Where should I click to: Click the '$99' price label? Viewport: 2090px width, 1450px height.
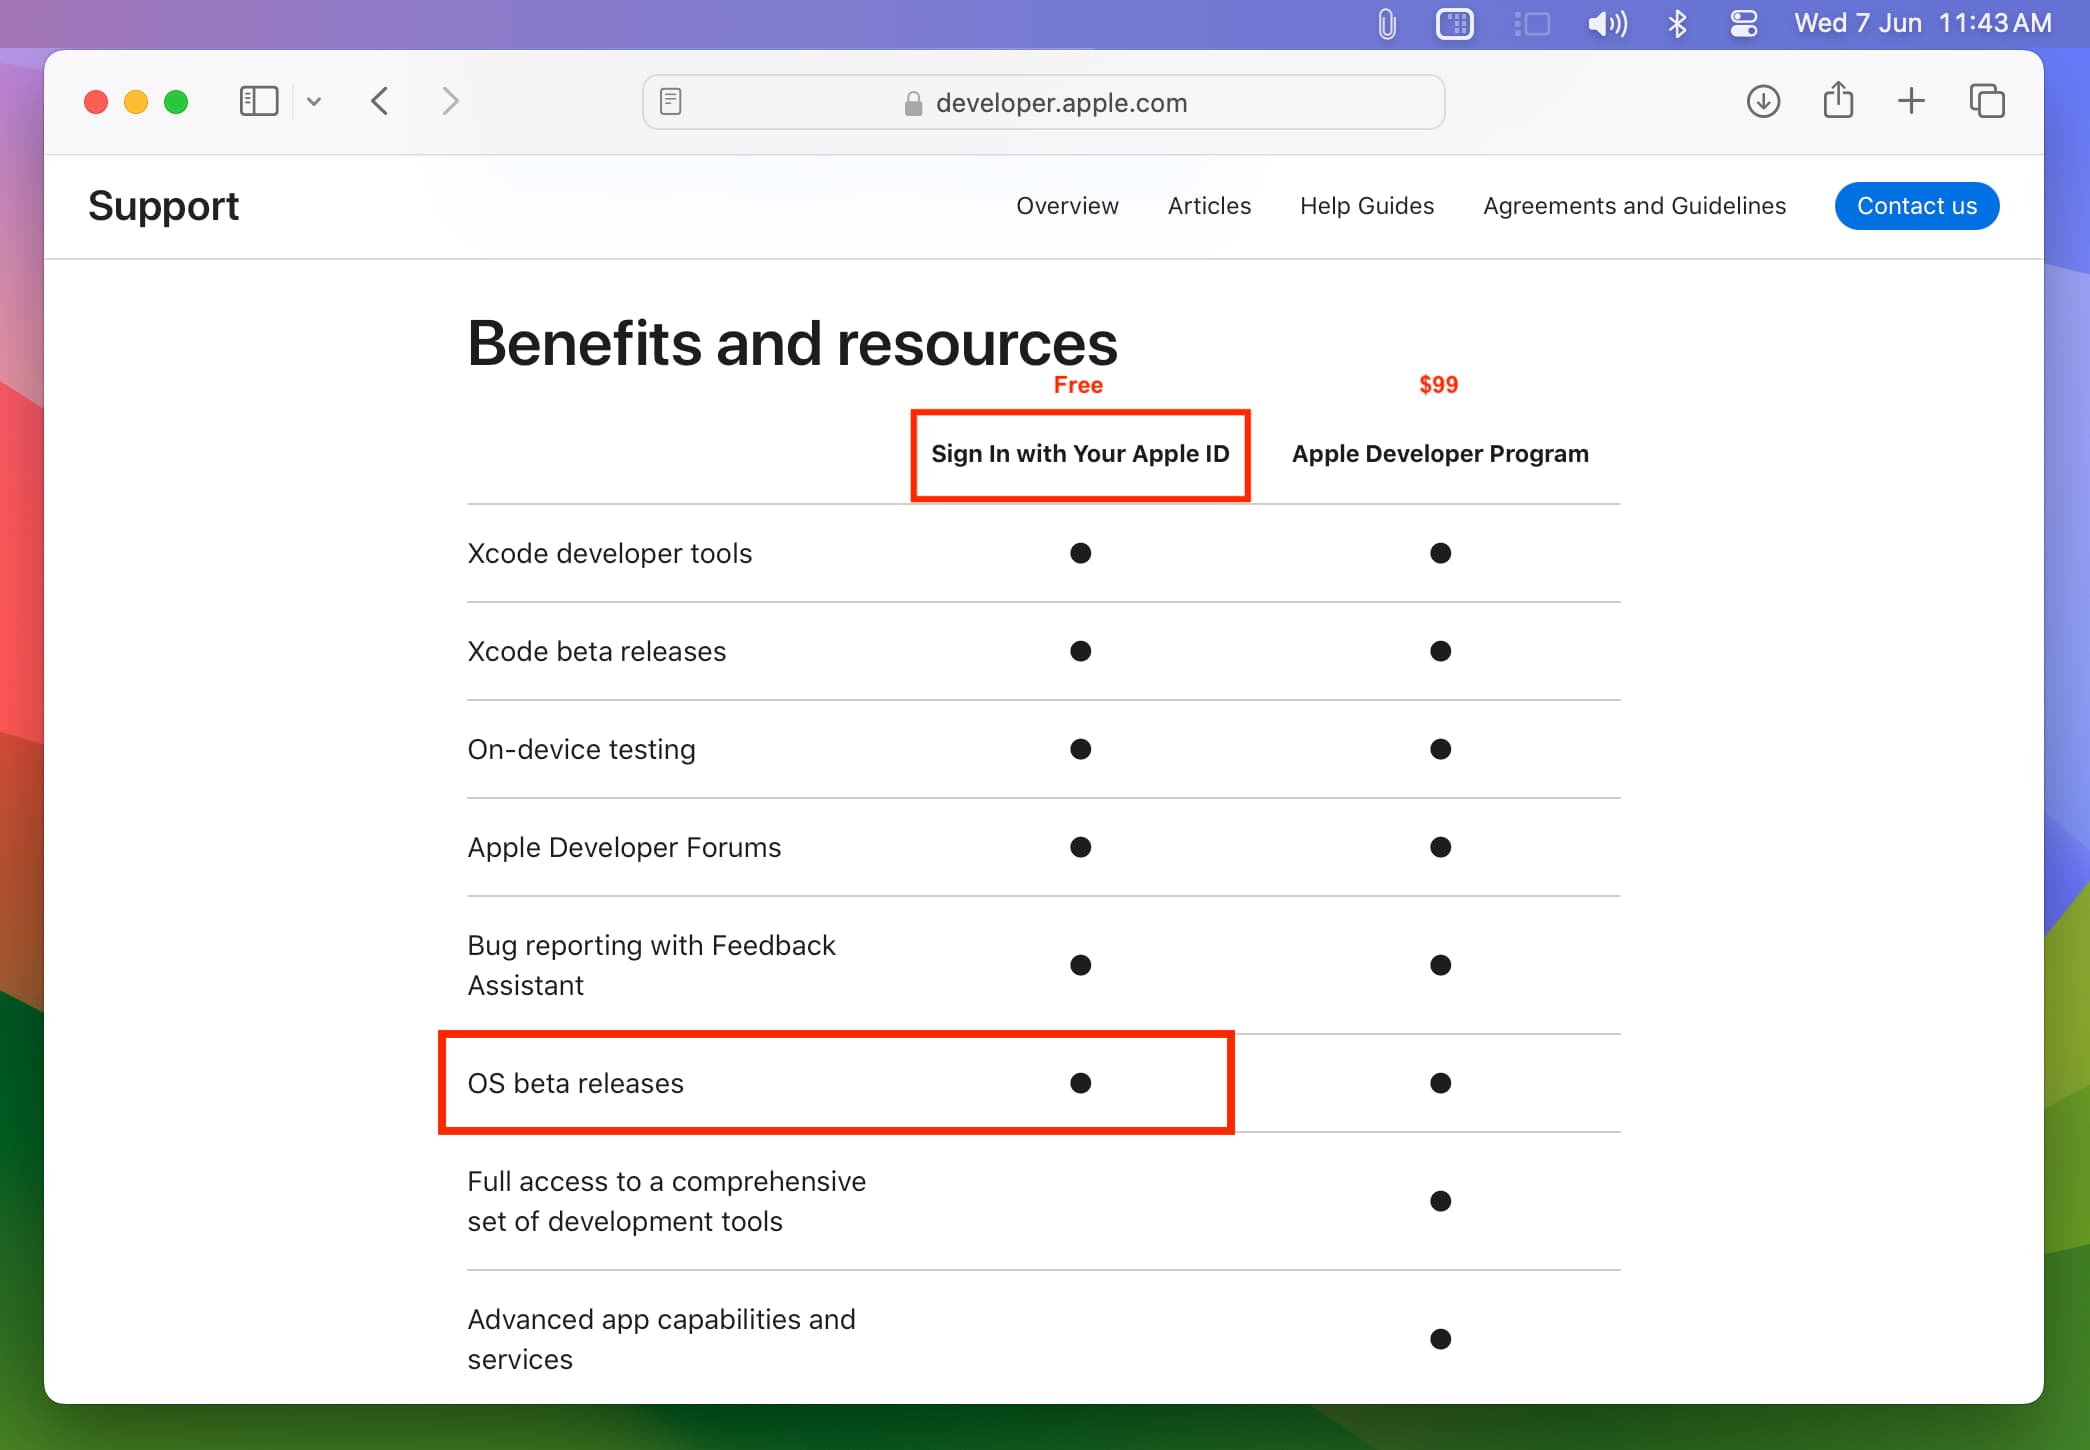[1439, 385]
